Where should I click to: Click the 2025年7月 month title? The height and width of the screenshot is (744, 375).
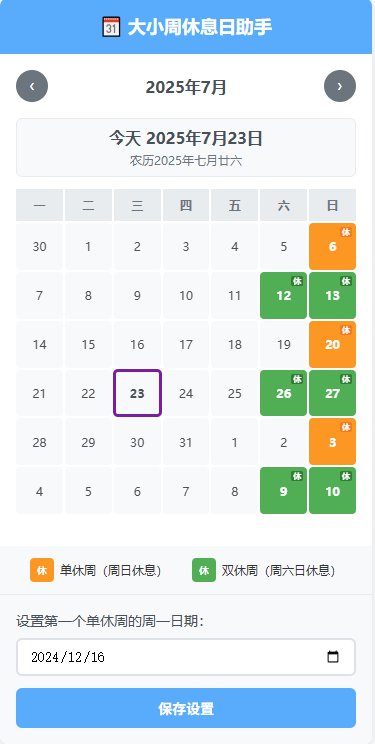coord(186,87)
